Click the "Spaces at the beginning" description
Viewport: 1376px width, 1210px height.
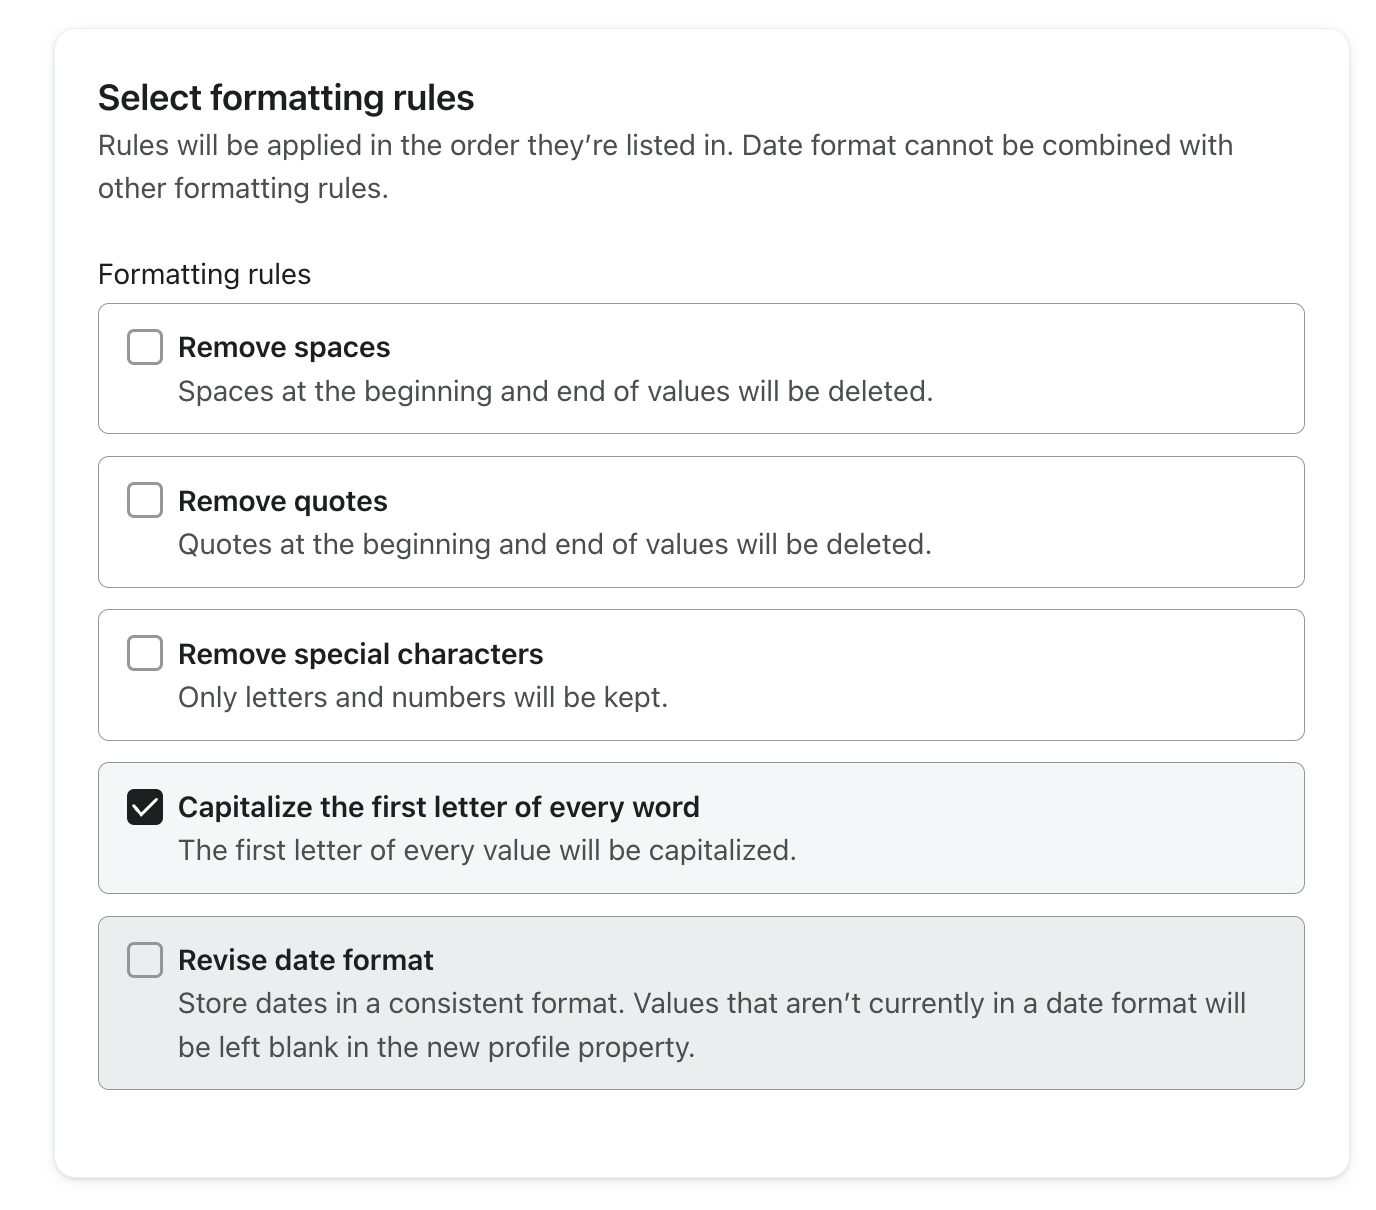(555, 391)
